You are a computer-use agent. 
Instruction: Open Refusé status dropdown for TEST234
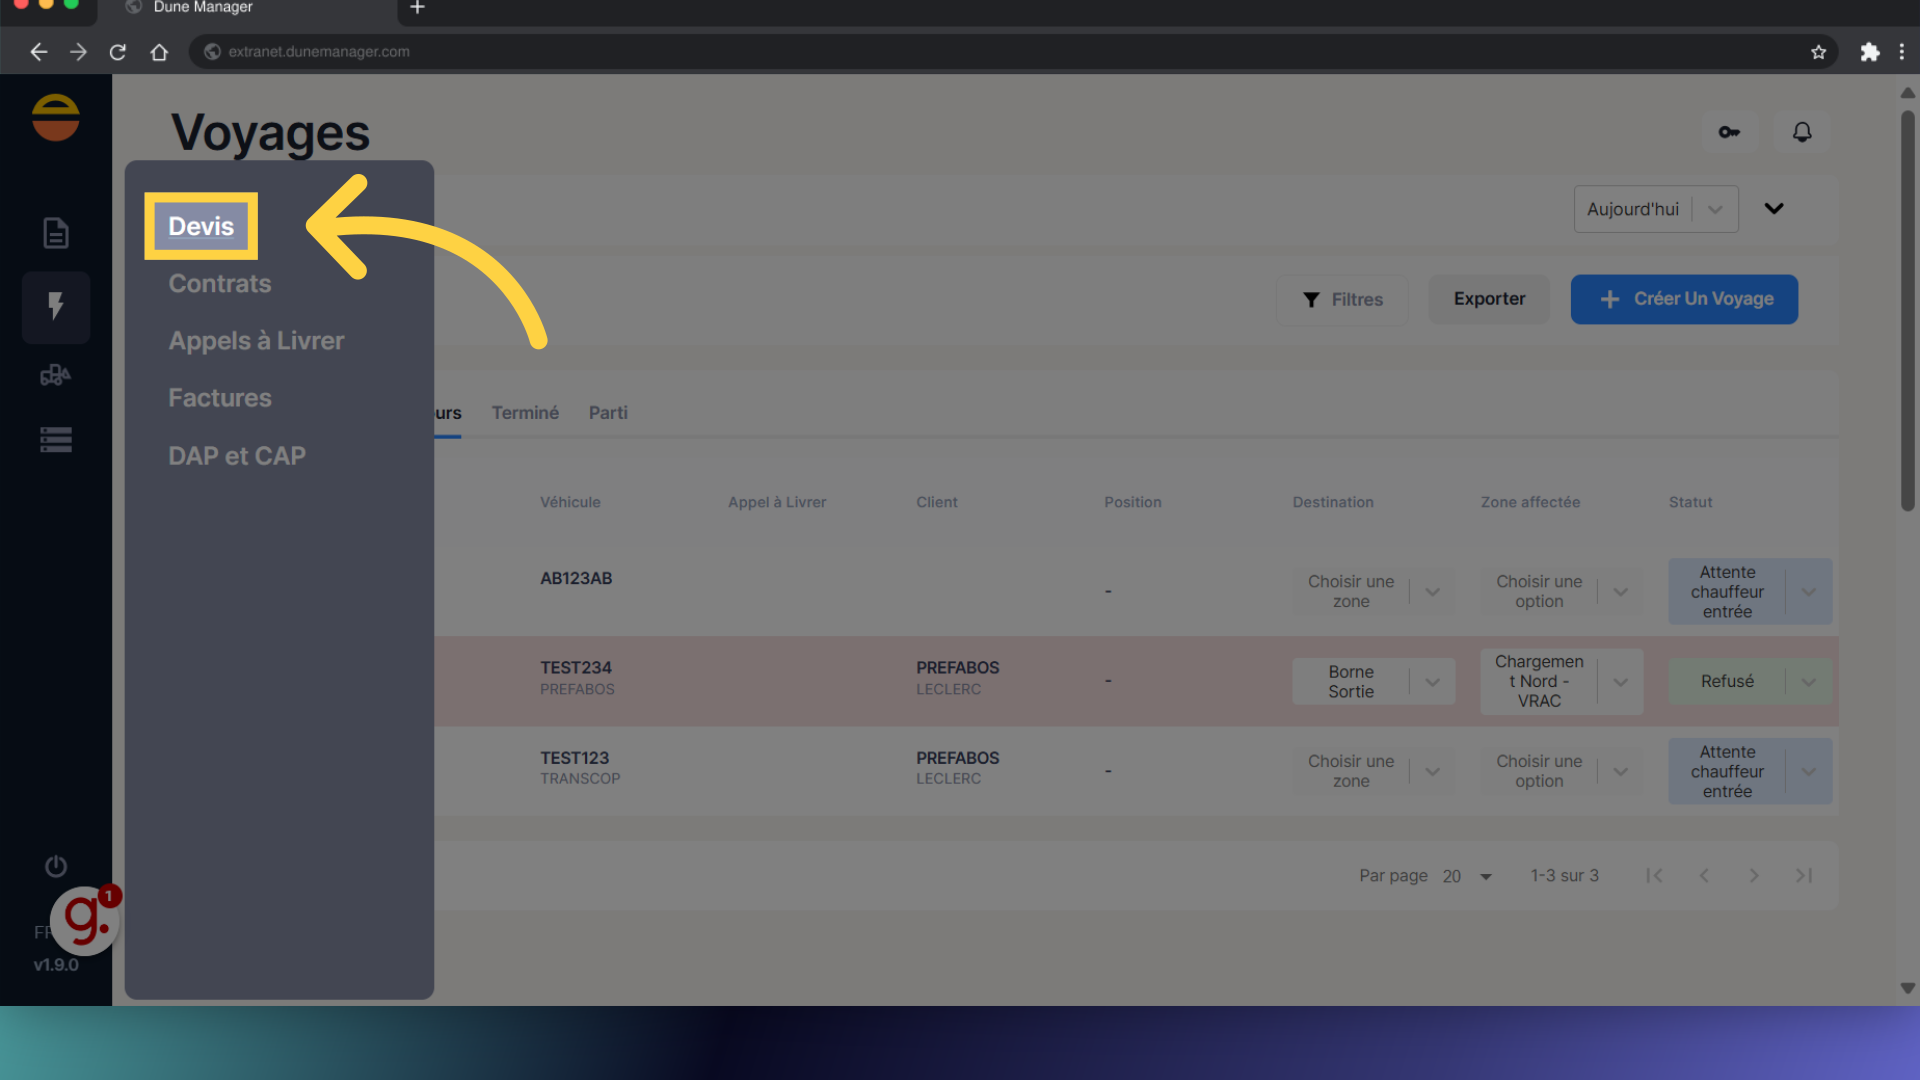point(1808,682)
